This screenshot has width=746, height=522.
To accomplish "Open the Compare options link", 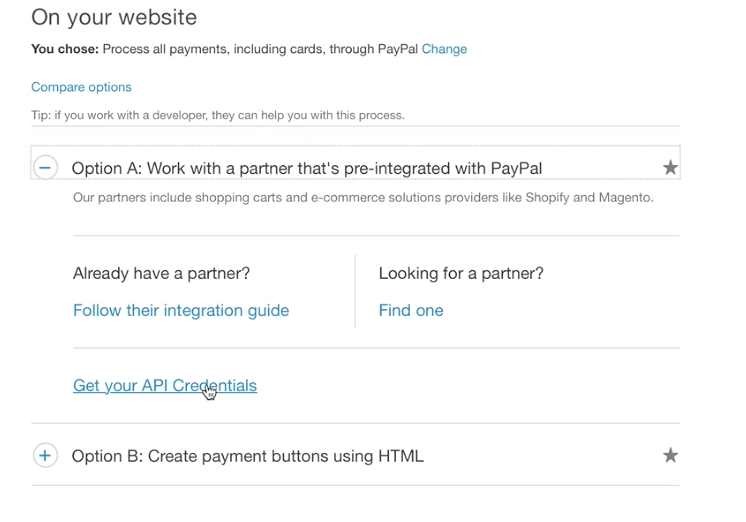I will [81, 87].
